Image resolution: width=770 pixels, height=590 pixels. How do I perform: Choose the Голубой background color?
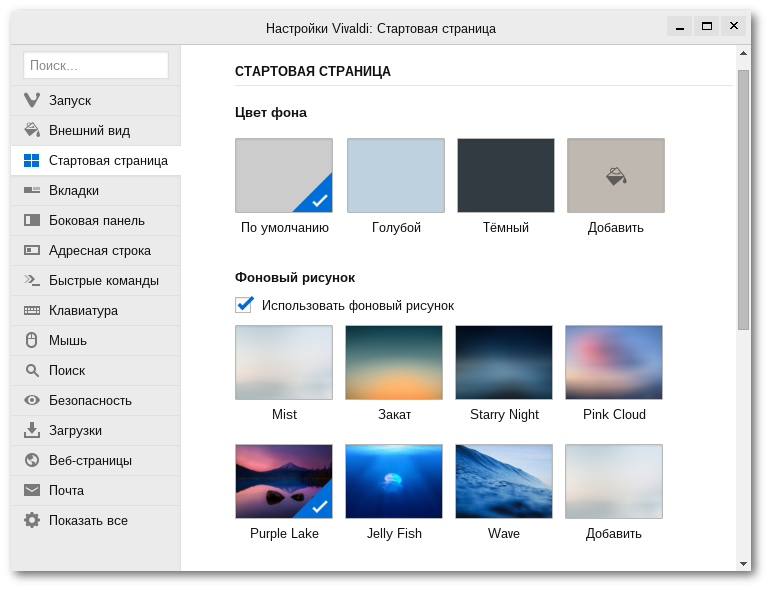(x=396, y=175)
